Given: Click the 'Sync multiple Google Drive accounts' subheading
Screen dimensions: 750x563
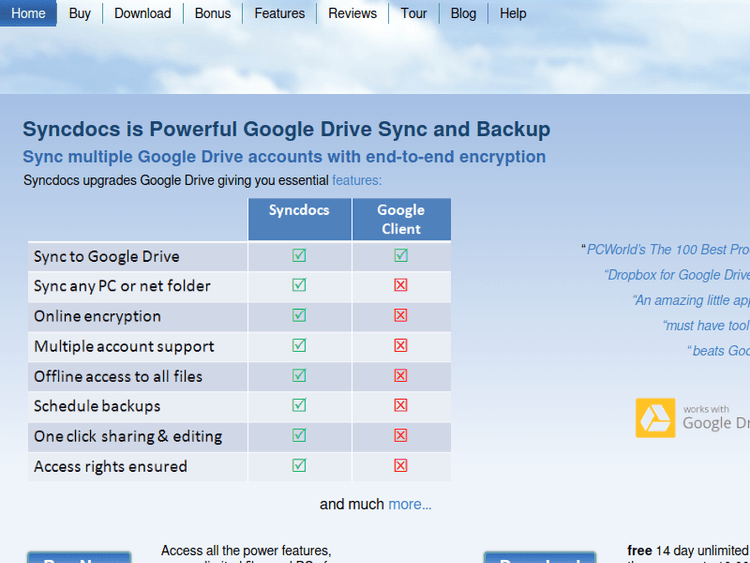Looking at the screenshot, I should (284, 157).
